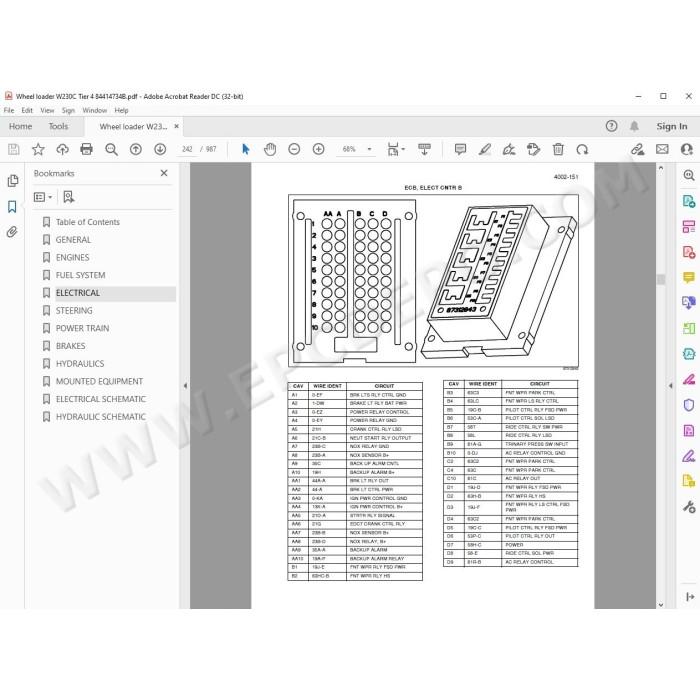Open the fit page options icon
Screen dimensions: 700x700
point(396,149)
